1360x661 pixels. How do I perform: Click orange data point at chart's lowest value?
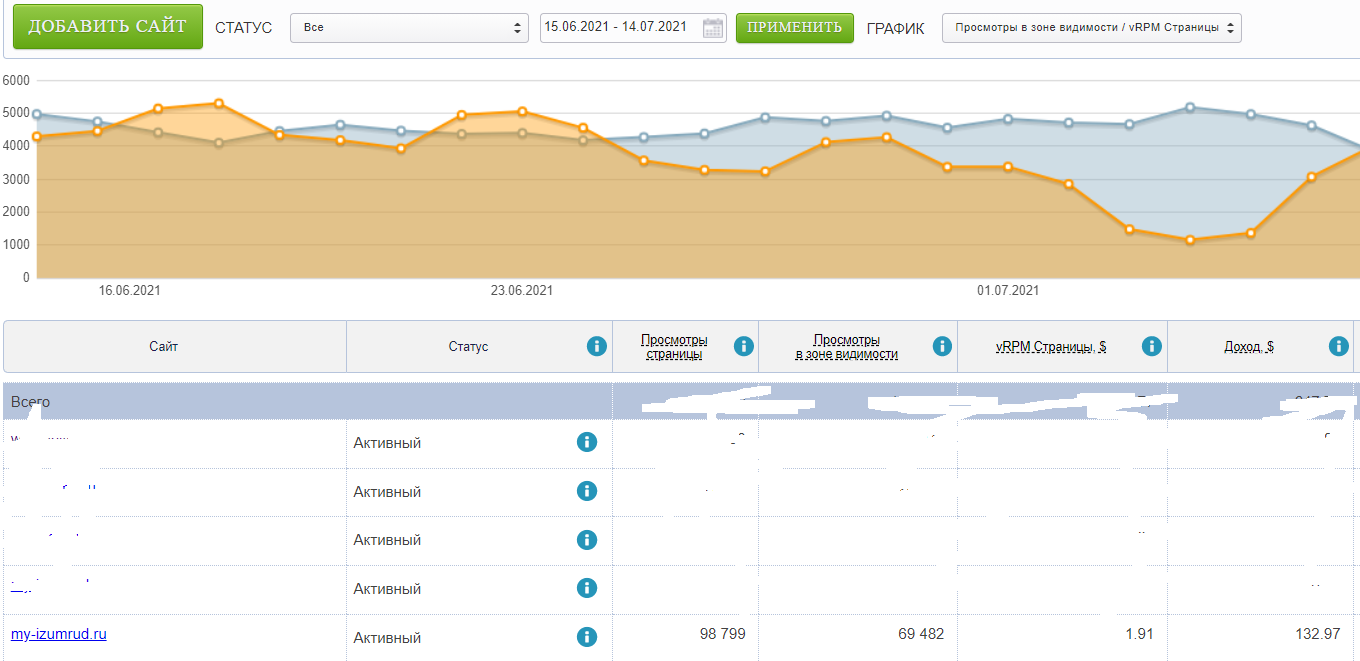pos(1190,240)
